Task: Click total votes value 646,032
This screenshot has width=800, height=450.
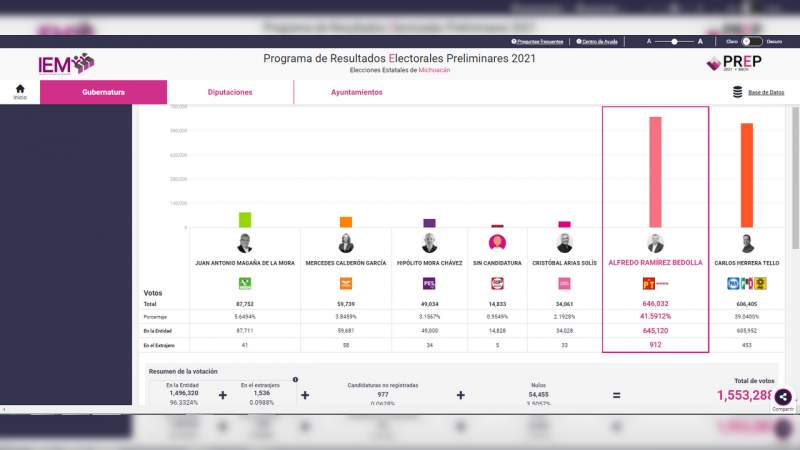Action: pyautogui.click(x=655, y=304)
